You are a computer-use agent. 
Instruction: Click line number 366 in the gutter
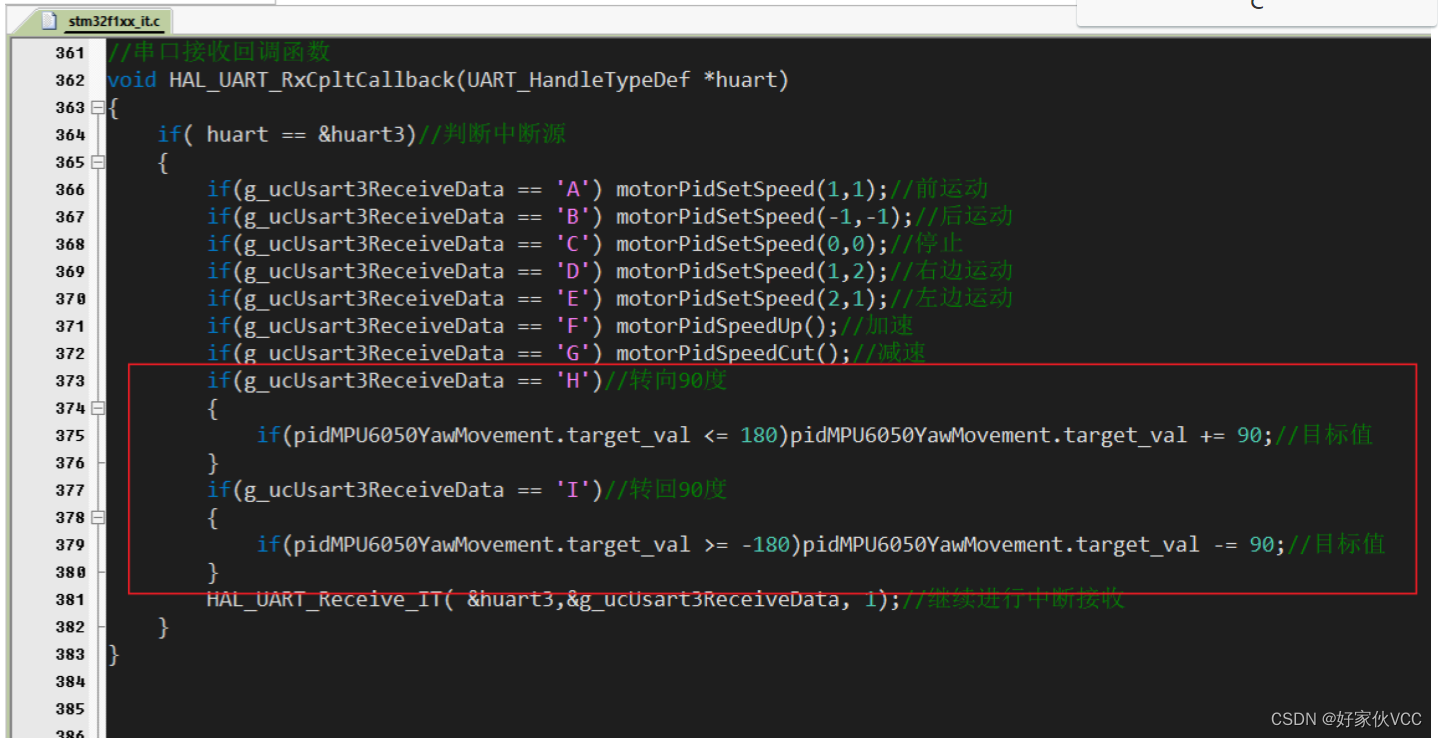[x=70, y=189]
